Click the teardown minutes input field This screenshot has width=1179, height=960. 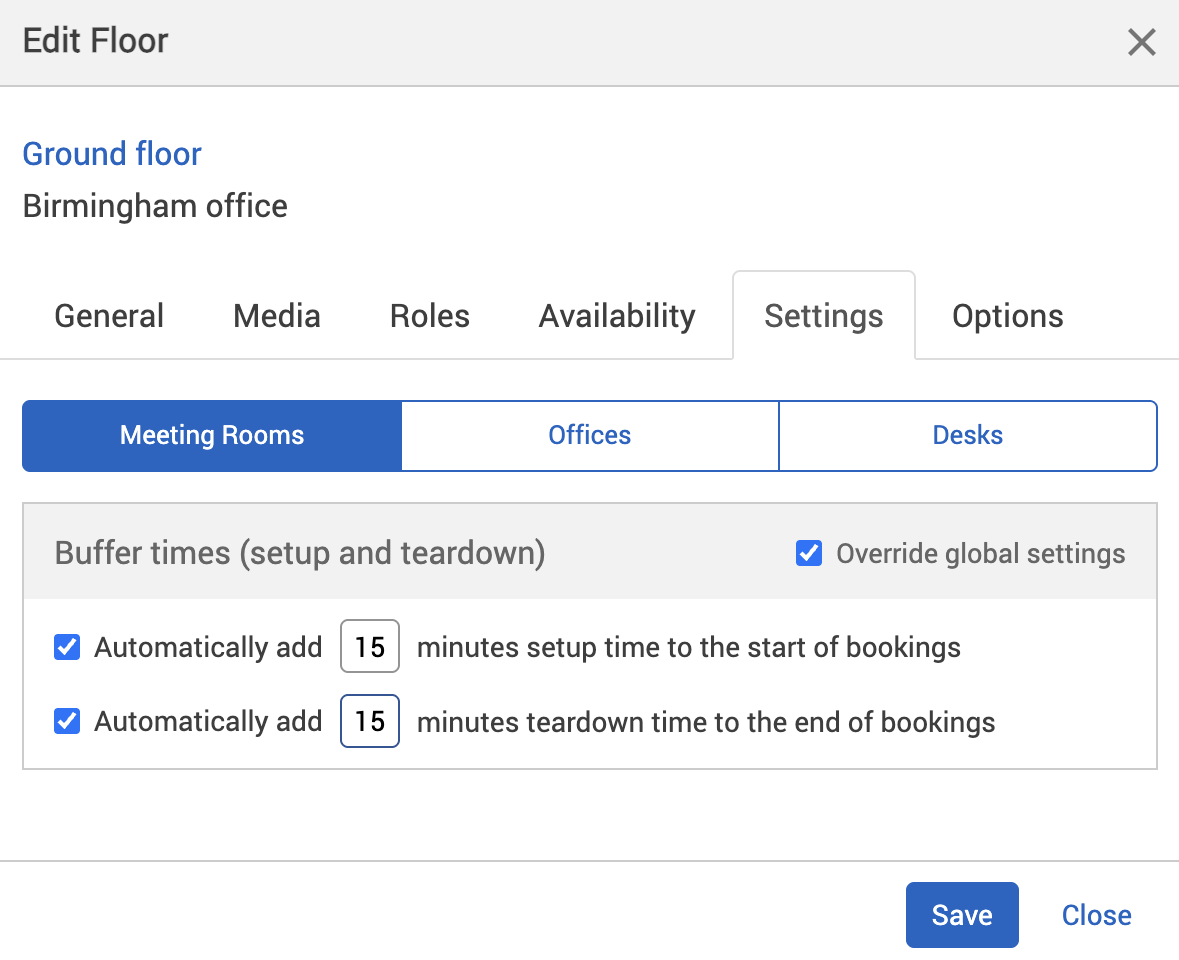369,721
